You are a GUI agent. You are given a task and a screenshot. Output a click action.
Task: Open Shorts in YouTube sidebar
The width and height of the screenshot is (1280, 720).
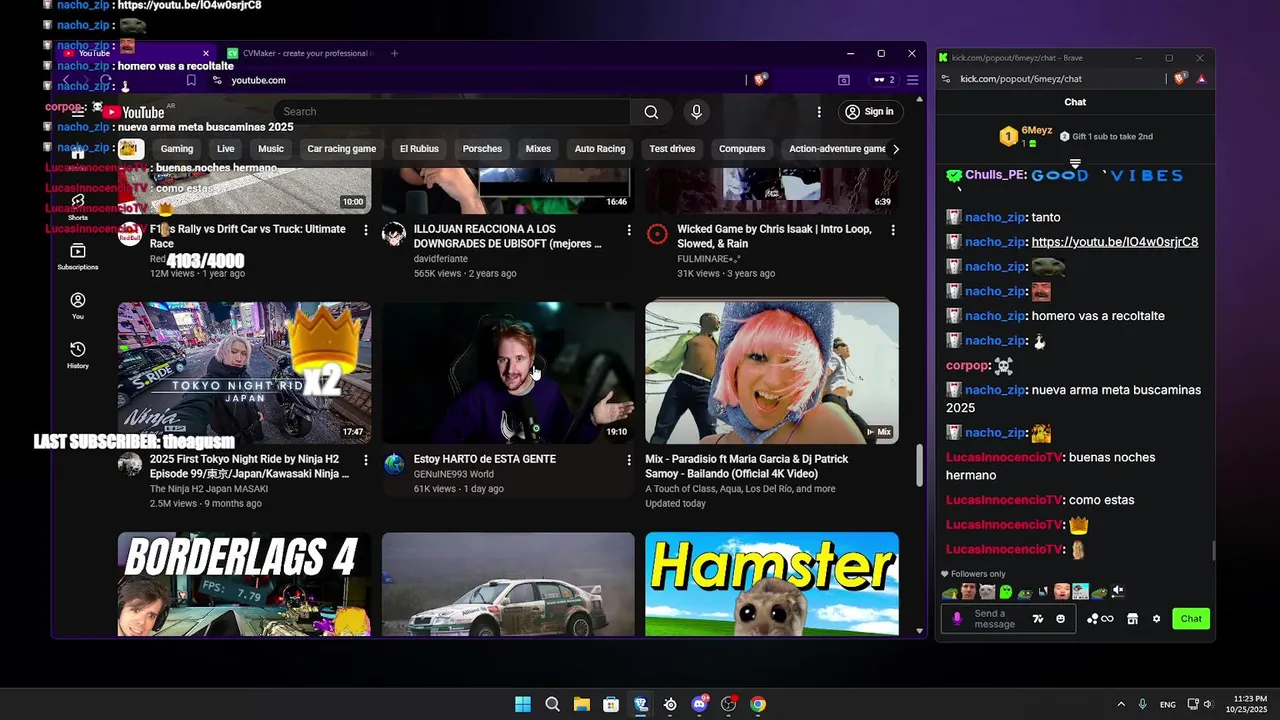coord(78,206)
